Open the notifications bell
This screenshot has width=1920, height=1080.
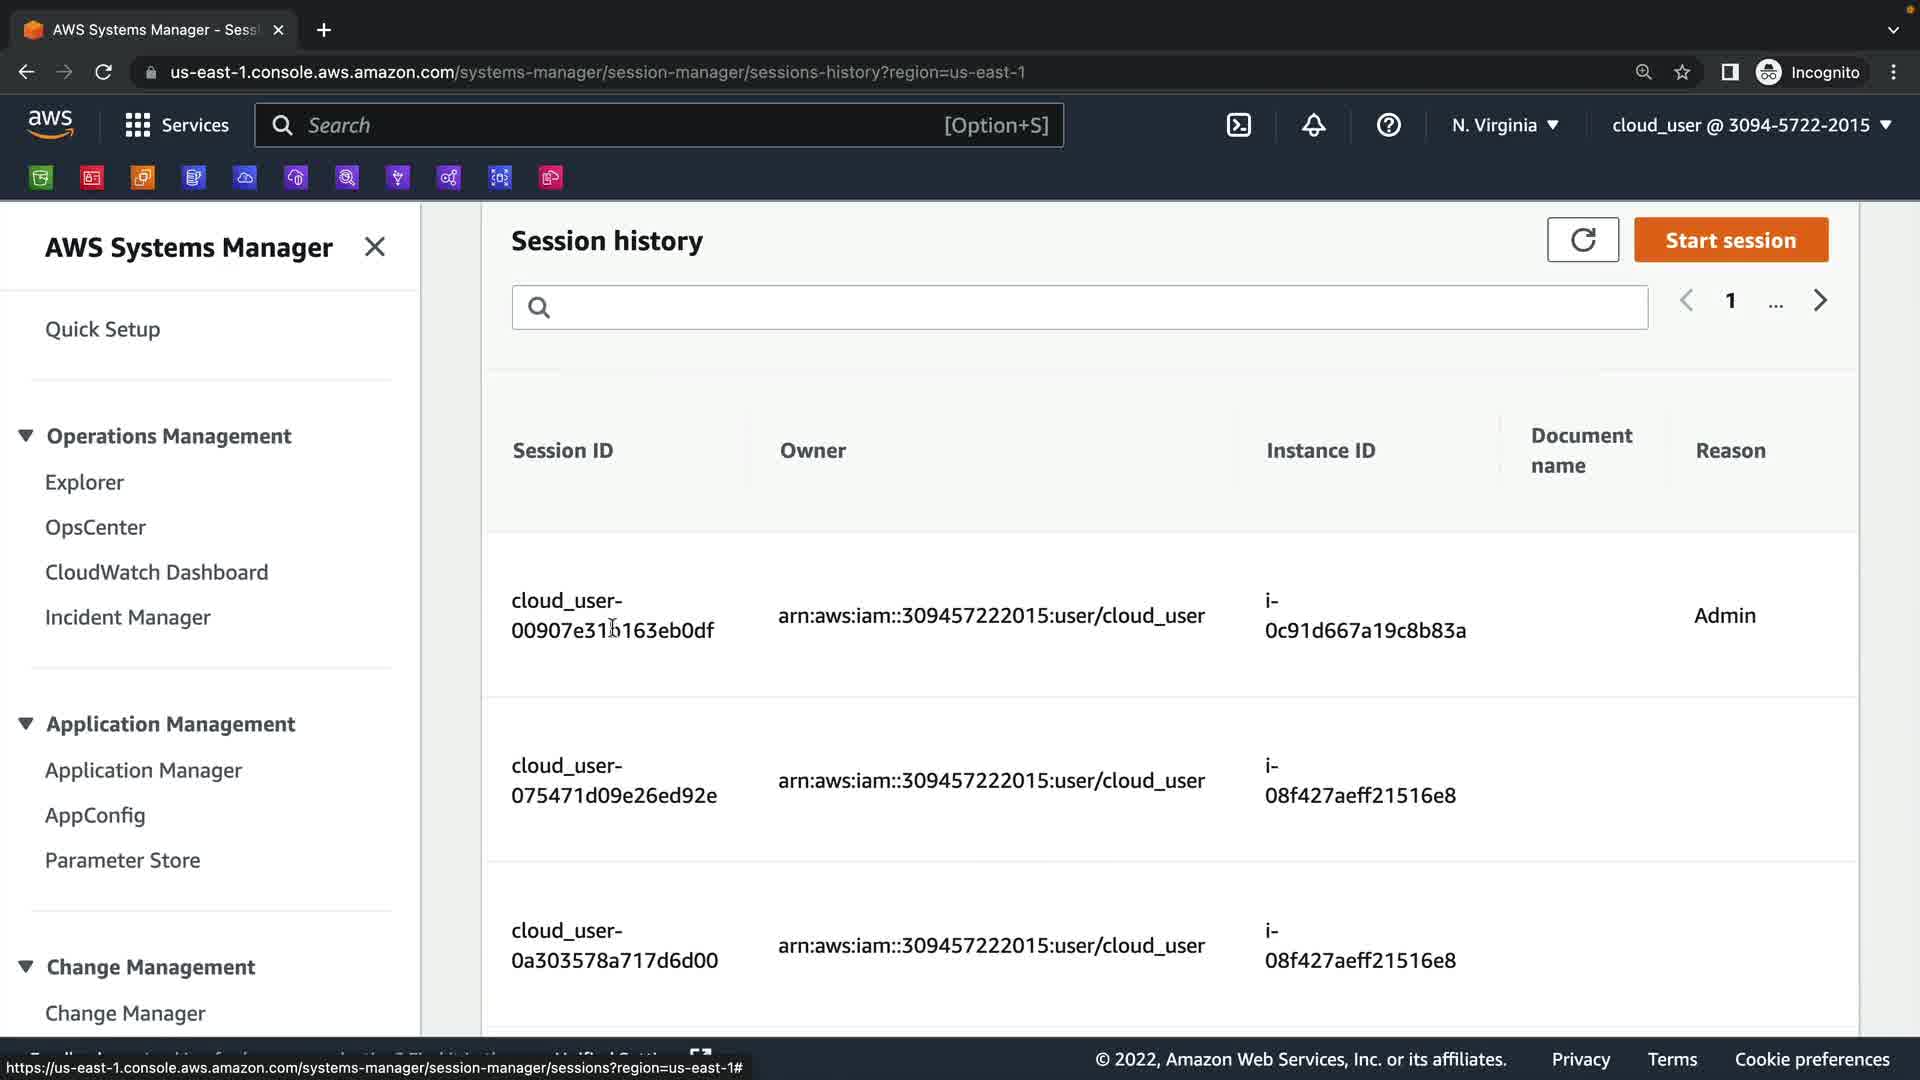point(1313,125)
